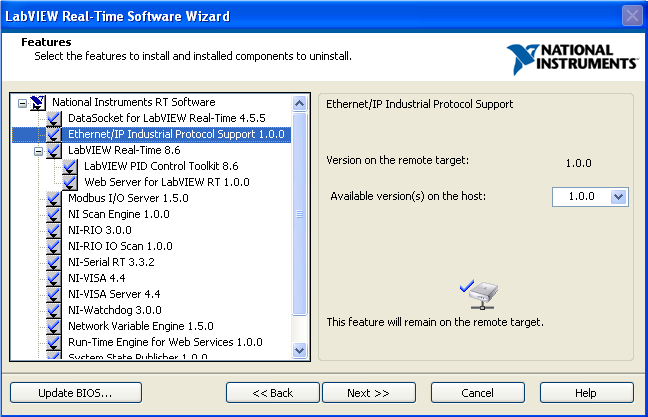Click the National Instruments RT Software root icon
This screenshot has height=417, width=648.
click(38, 102)
